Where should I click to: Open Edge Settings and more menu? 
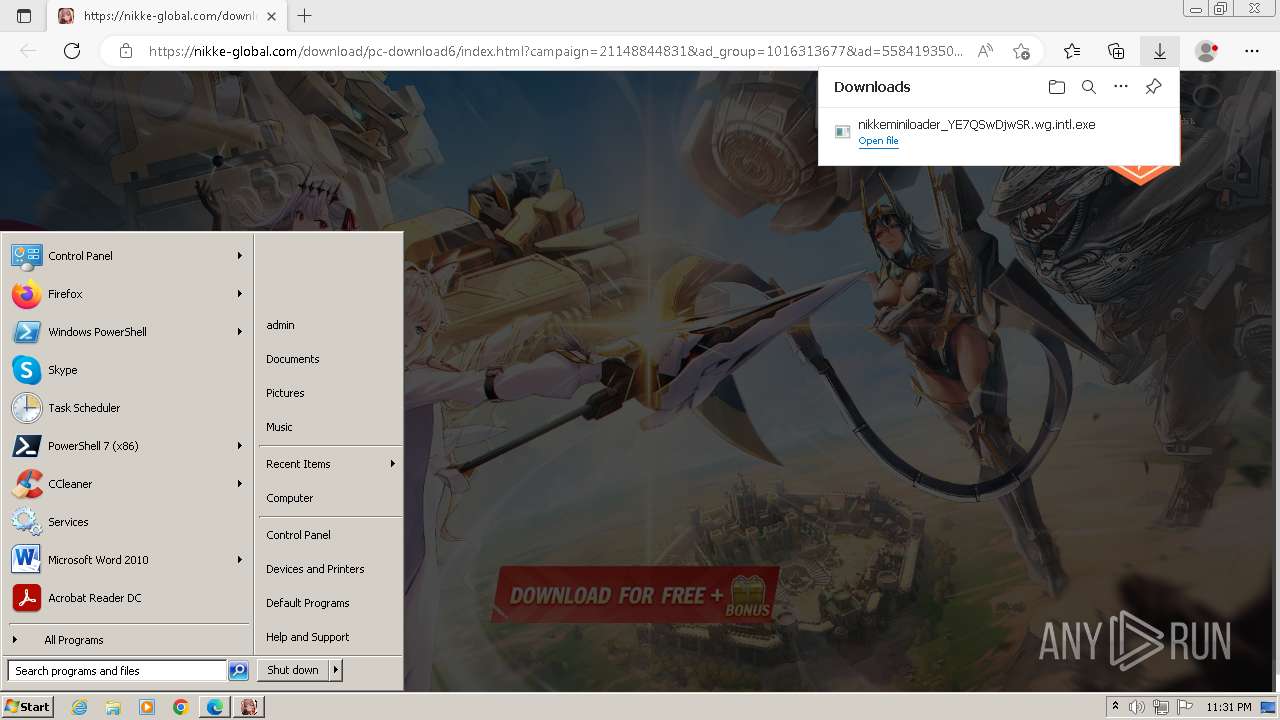[1252, 51]
